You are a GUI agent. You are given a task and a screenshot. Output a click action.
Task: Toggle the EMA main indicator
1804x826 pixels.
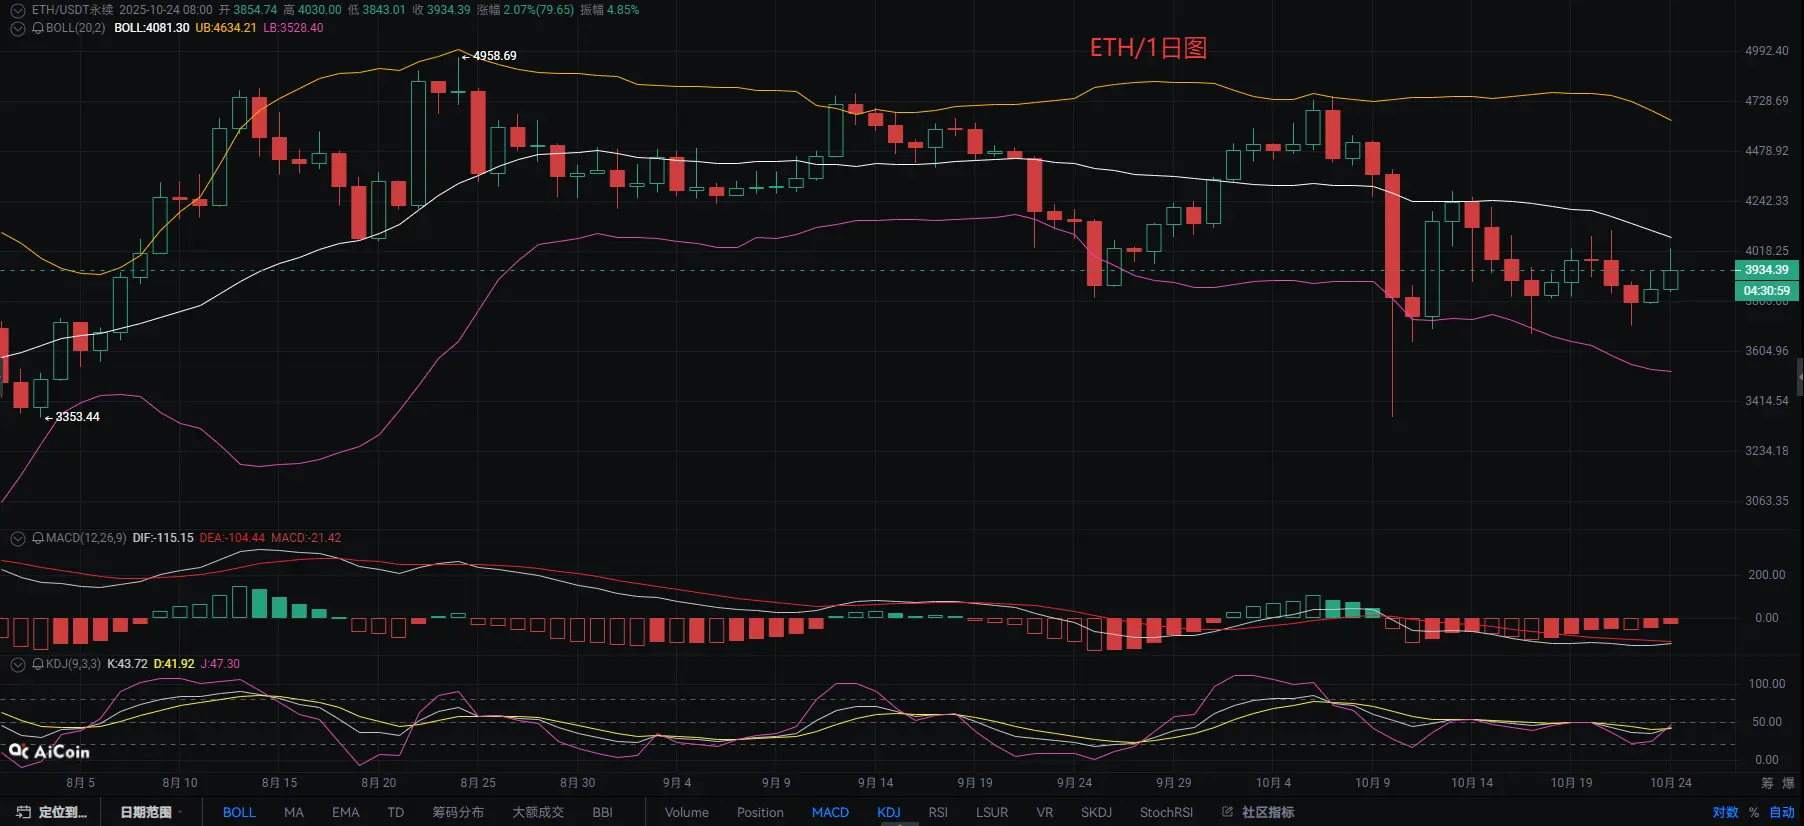pyautogui.click(x=345, y=812)
